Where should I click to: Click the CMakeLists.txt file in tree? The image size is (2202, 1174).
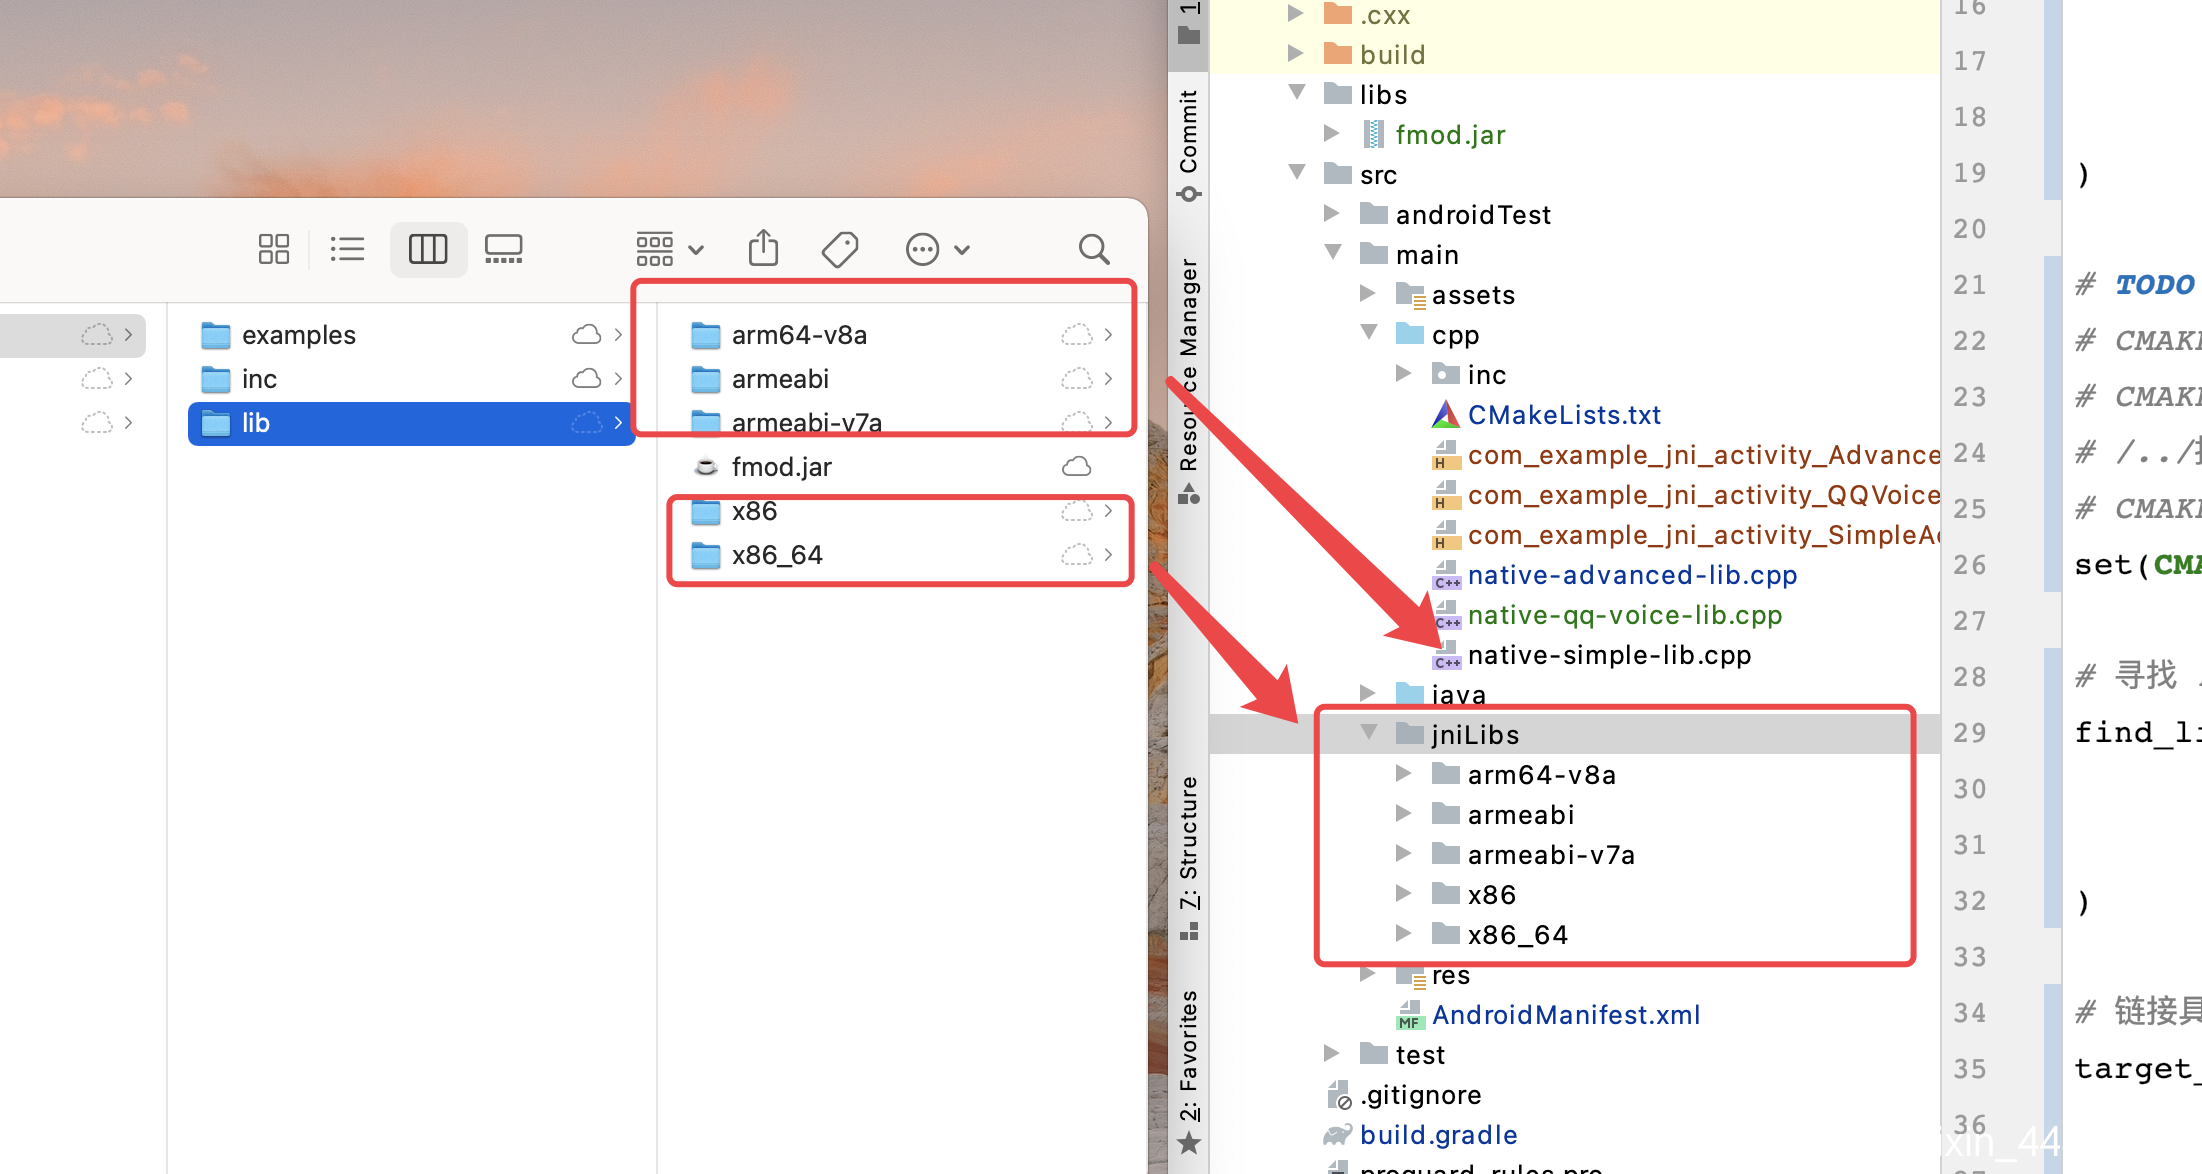point(1563,415)
